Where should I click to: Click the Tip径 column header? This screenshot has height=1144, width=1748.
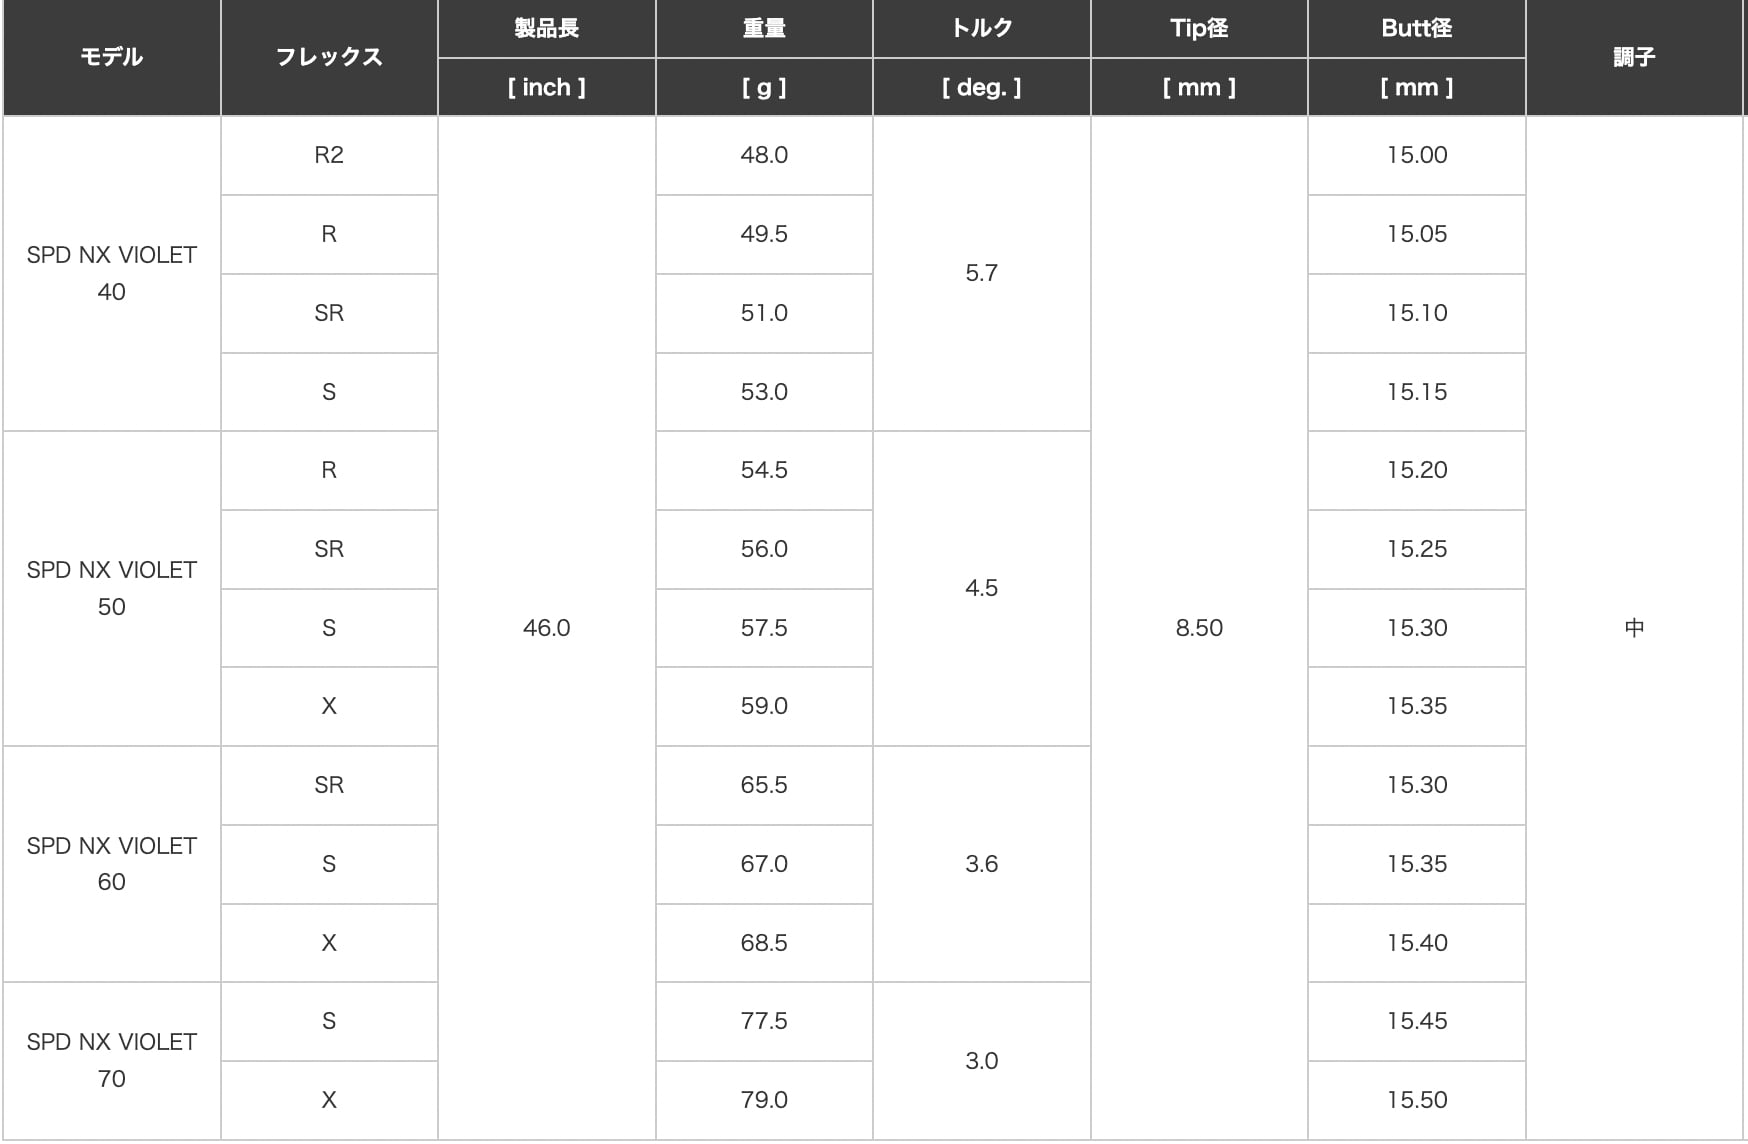pyautogui.click(x=1199, y=28)
